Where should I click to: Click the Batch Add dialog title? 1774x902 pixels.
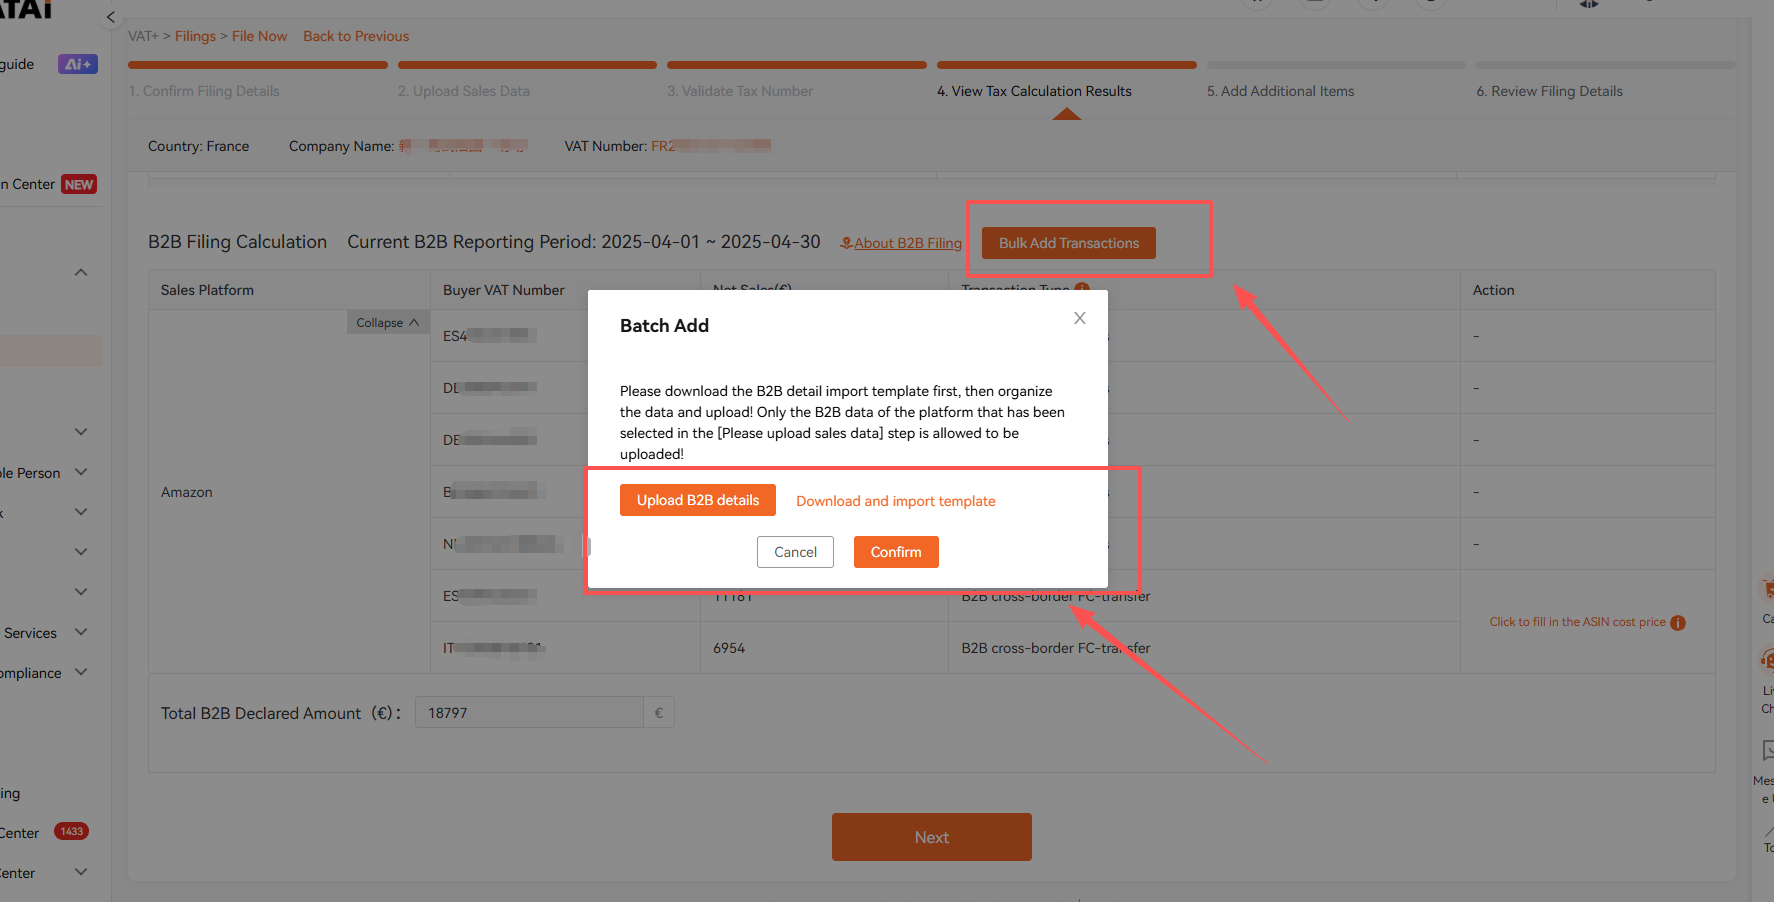click(664, 325)
